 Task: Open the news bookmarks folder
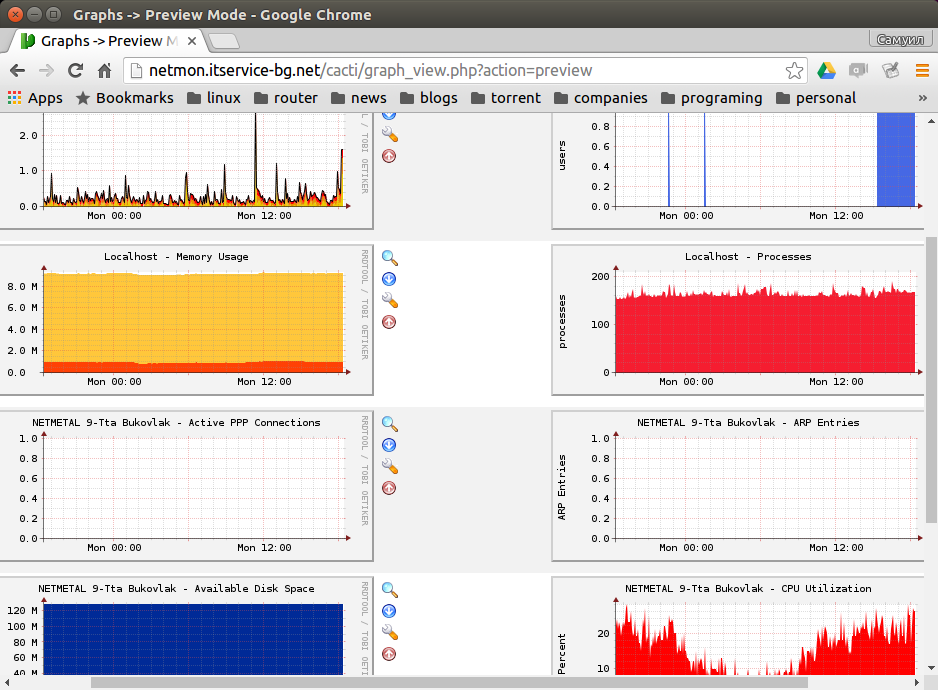tap(358, 98)
